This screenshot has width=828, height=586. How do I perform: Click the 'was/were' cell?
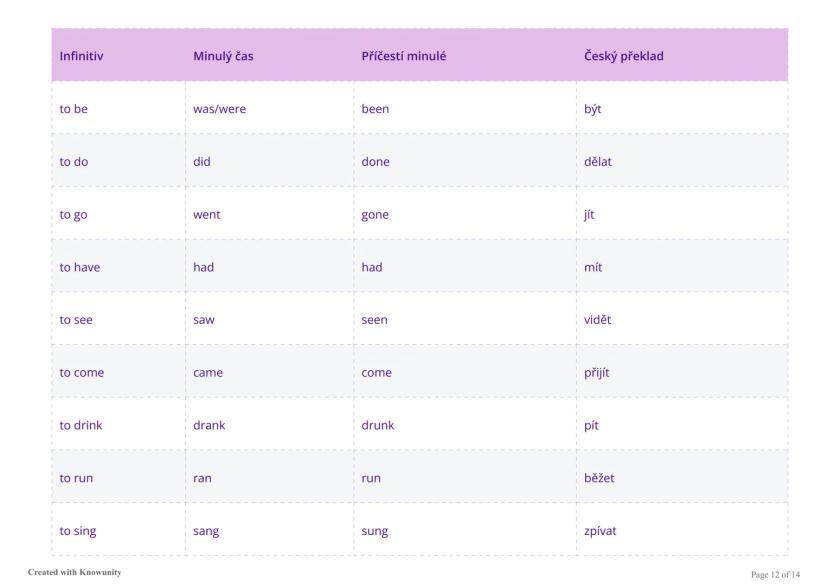(x=219, y=109)
